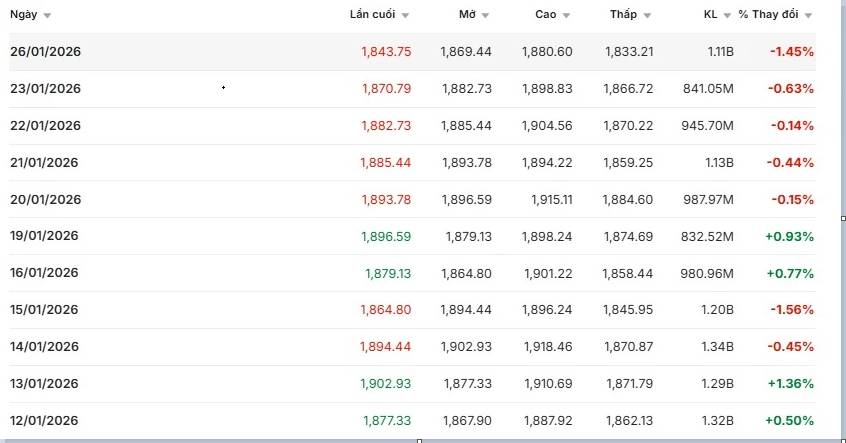Click the 19/01/2026 date cell

pos(45,236)
